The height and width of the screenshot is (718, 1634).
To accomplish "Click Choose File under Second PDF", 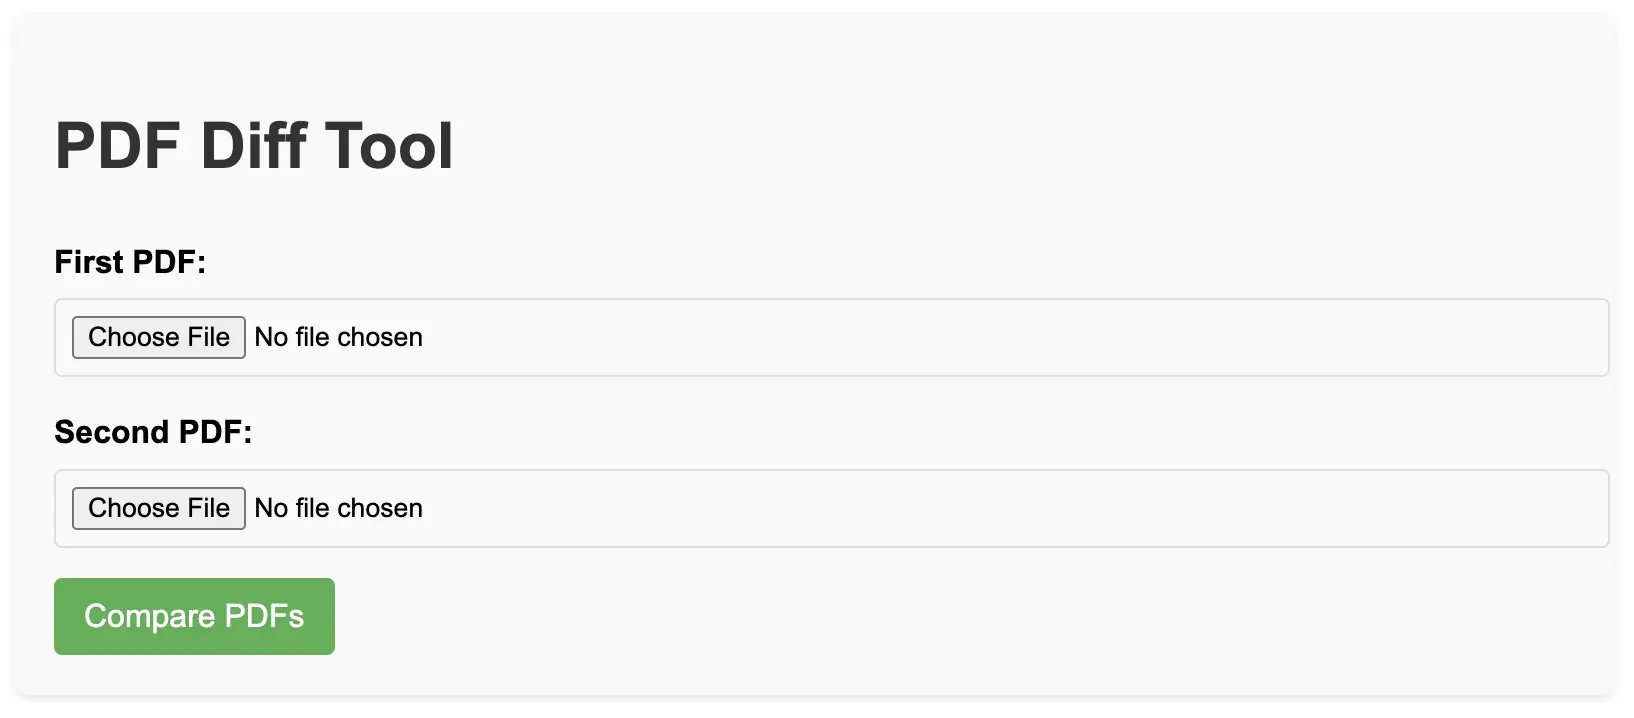I will (159, 508).
